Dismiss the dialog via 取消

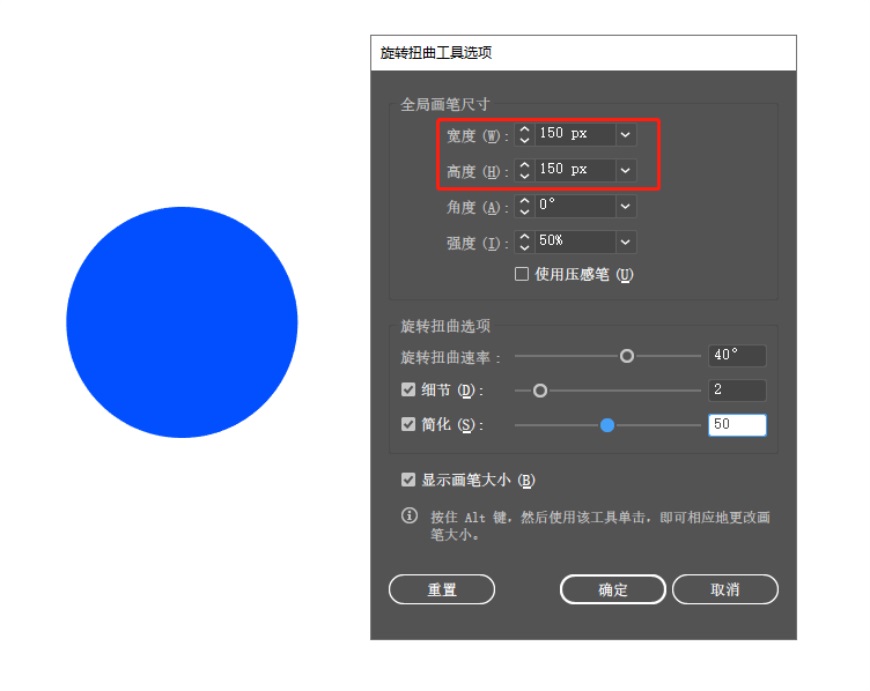(724, 590)
